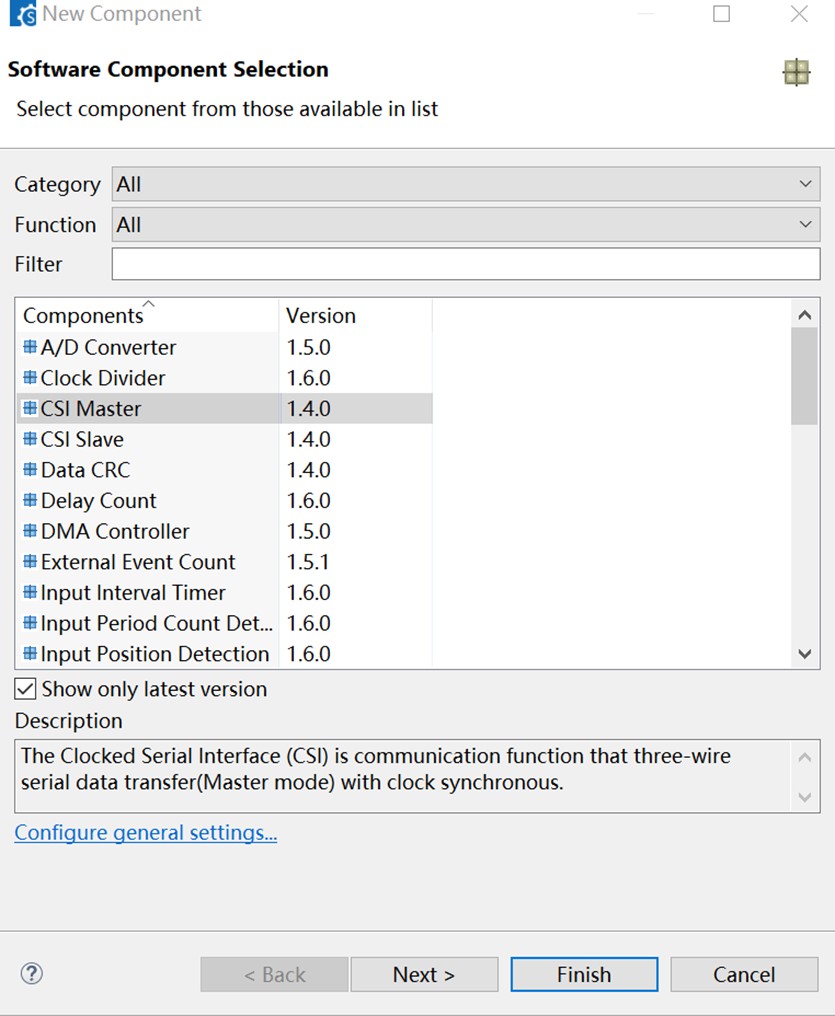The image size is (835, 1016).
Task: Click the Next button
Action: pos(424,974)
